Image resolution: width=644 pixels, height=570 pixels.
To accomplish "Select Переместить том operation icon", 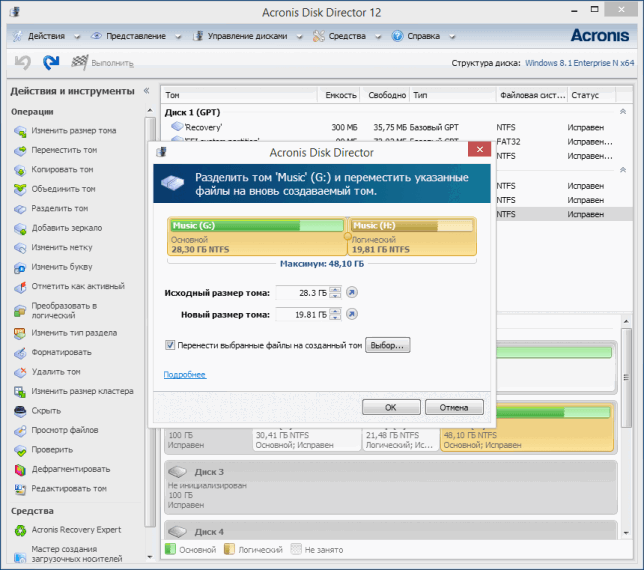I will [x=20, y=150].
